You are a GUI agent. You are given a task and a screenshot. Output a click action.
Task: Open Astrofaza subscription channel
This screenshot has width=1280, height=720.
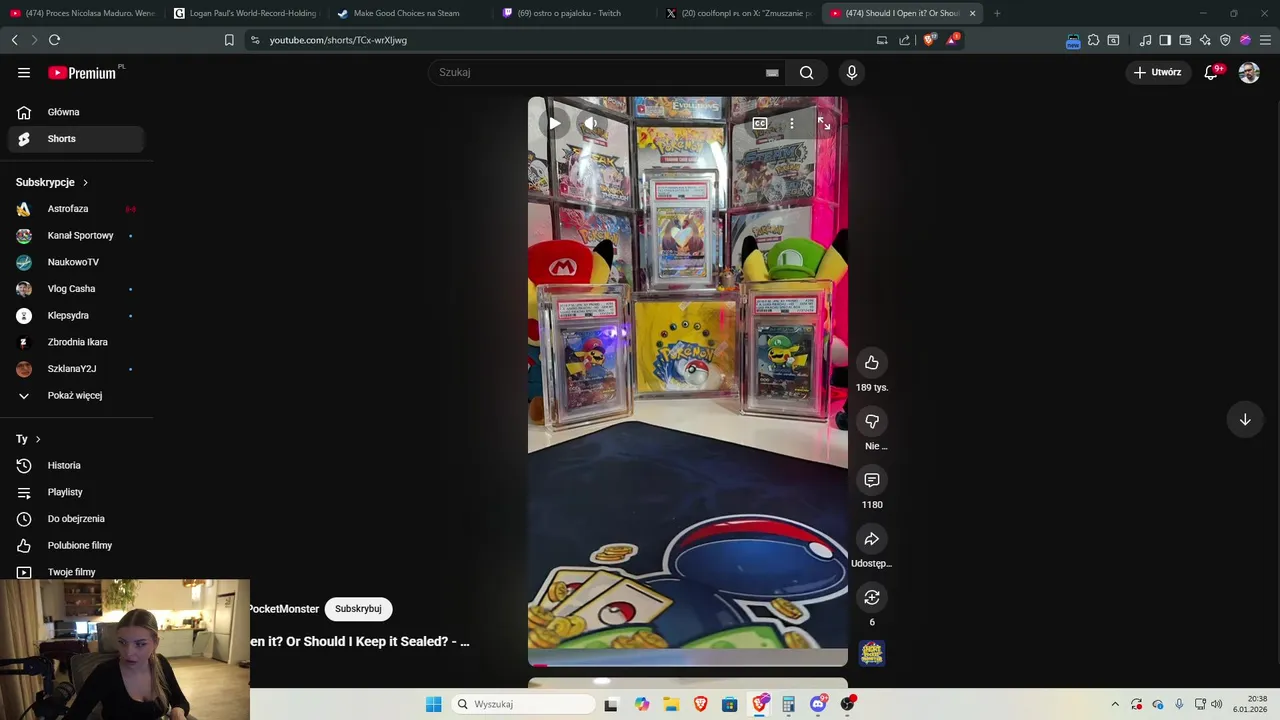[76, 209]
